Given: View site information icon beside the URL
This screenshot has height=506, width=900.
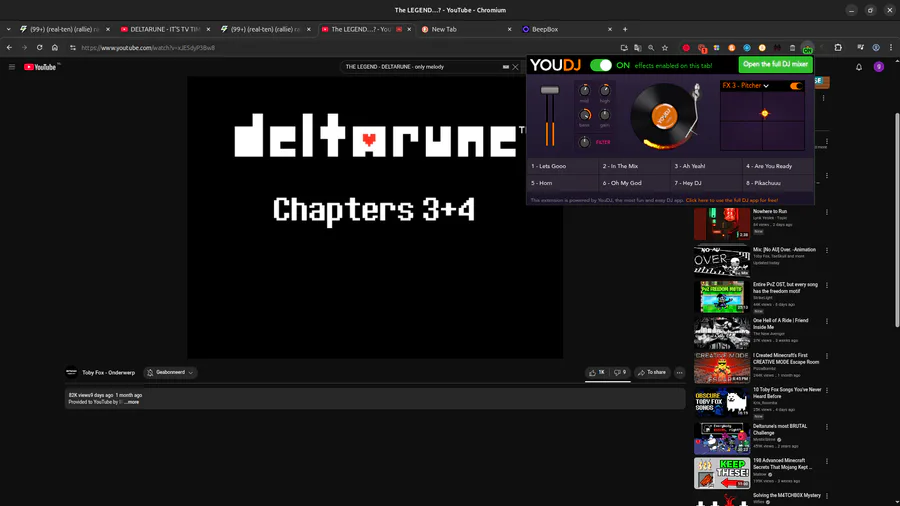Looking at the screenshot, I should click(x=72, y=48).
